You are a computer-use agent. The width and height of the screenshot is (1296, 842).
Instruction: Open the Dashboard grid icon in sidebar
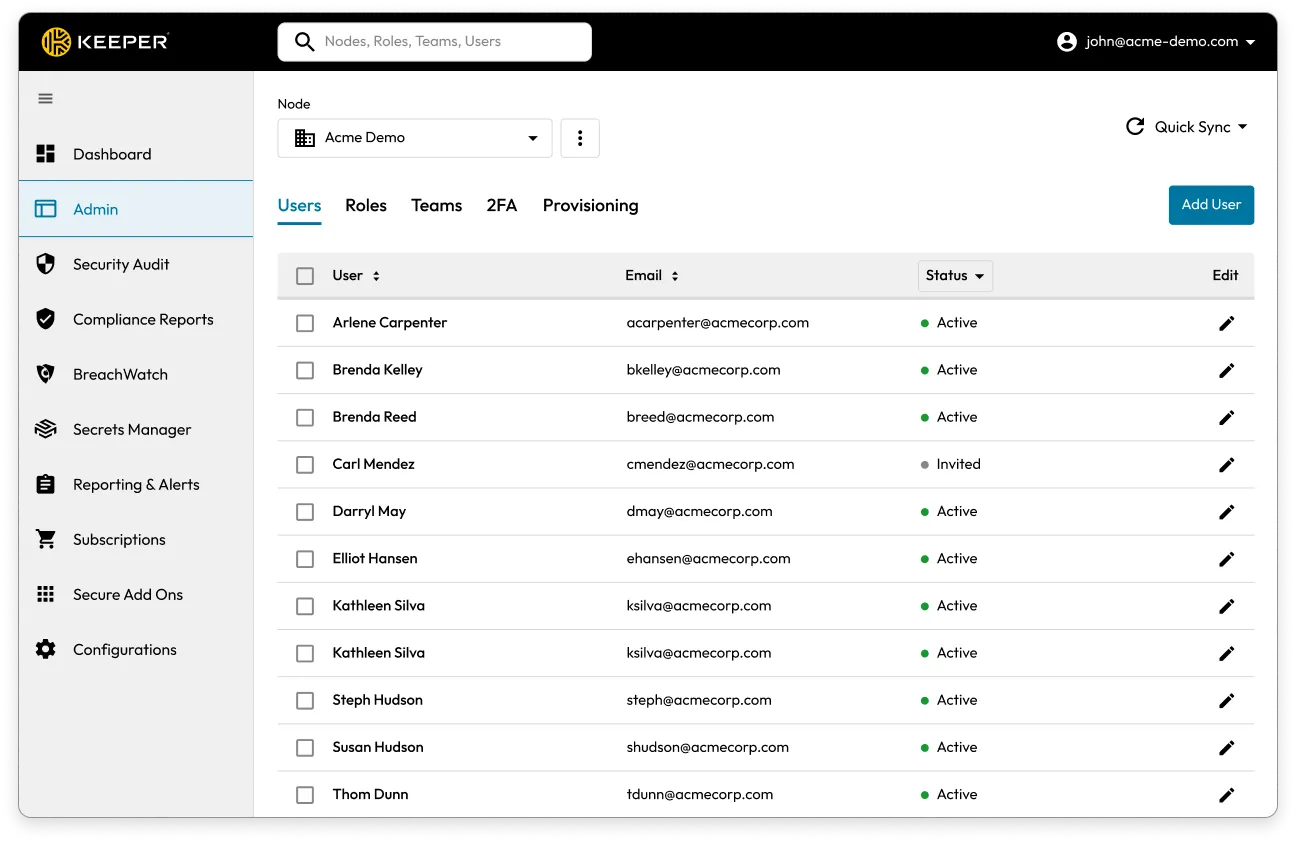pyautogui.click(x=46, y=154)
